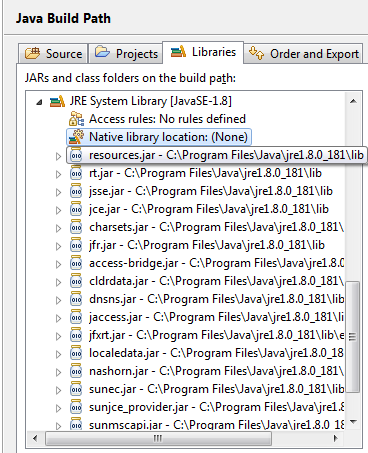Viewport: 368px width, 453px height.
Task: Expand the jsse.jar tree entry
Action: [x=58, y=192]
